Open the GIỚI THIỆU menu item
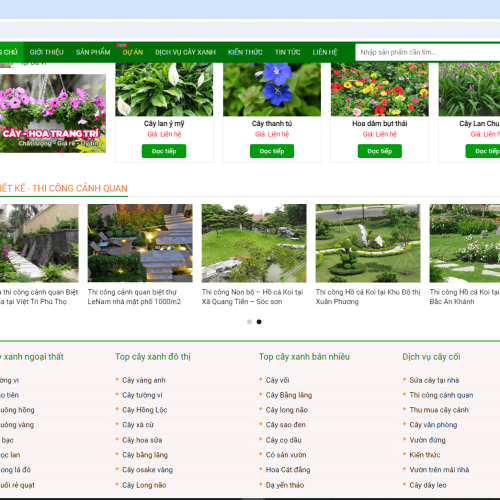This screenshot has width=500, height=500. (46, 52)
